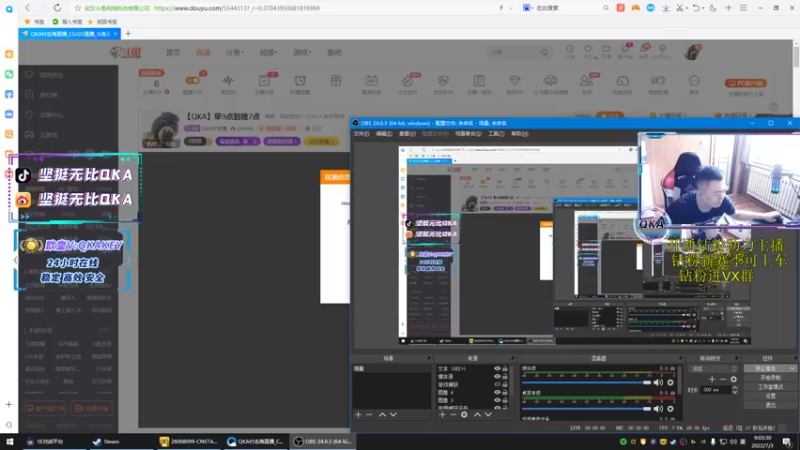Move scene up in OBS Scenes panel

click(x=382, y=415)
